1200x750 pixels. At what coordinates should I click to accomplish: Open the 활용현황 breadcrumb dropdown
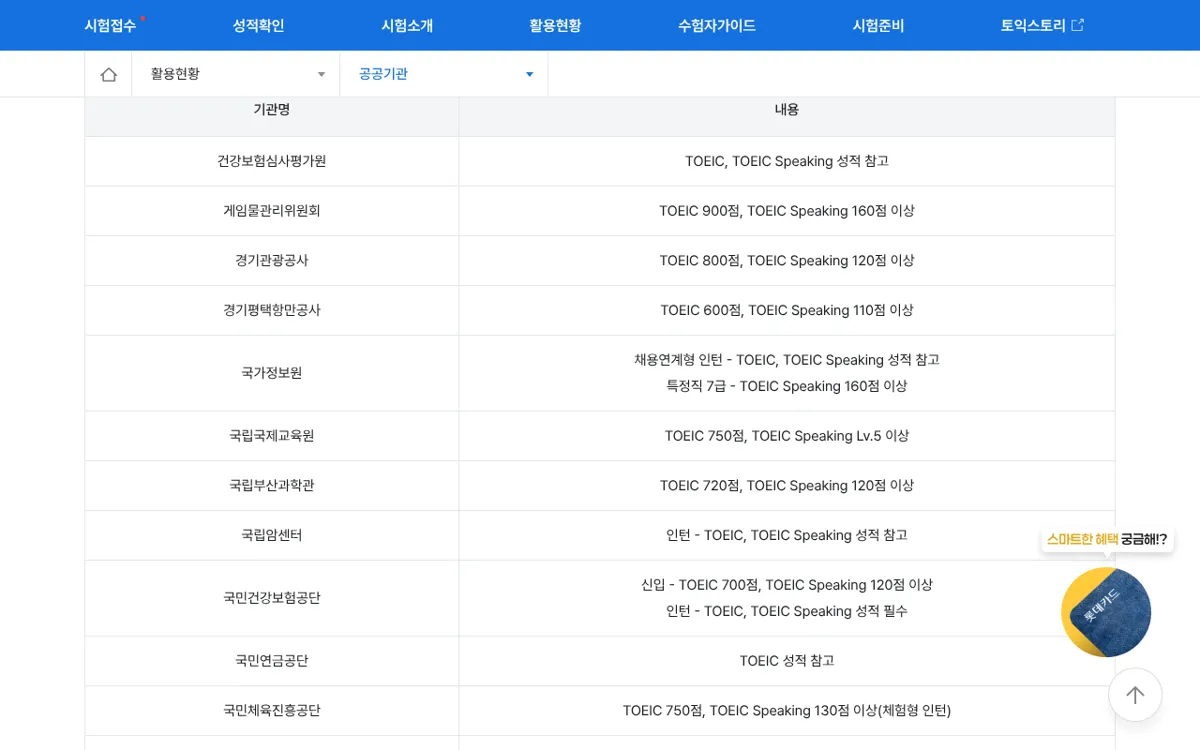[x=236, y=74]
